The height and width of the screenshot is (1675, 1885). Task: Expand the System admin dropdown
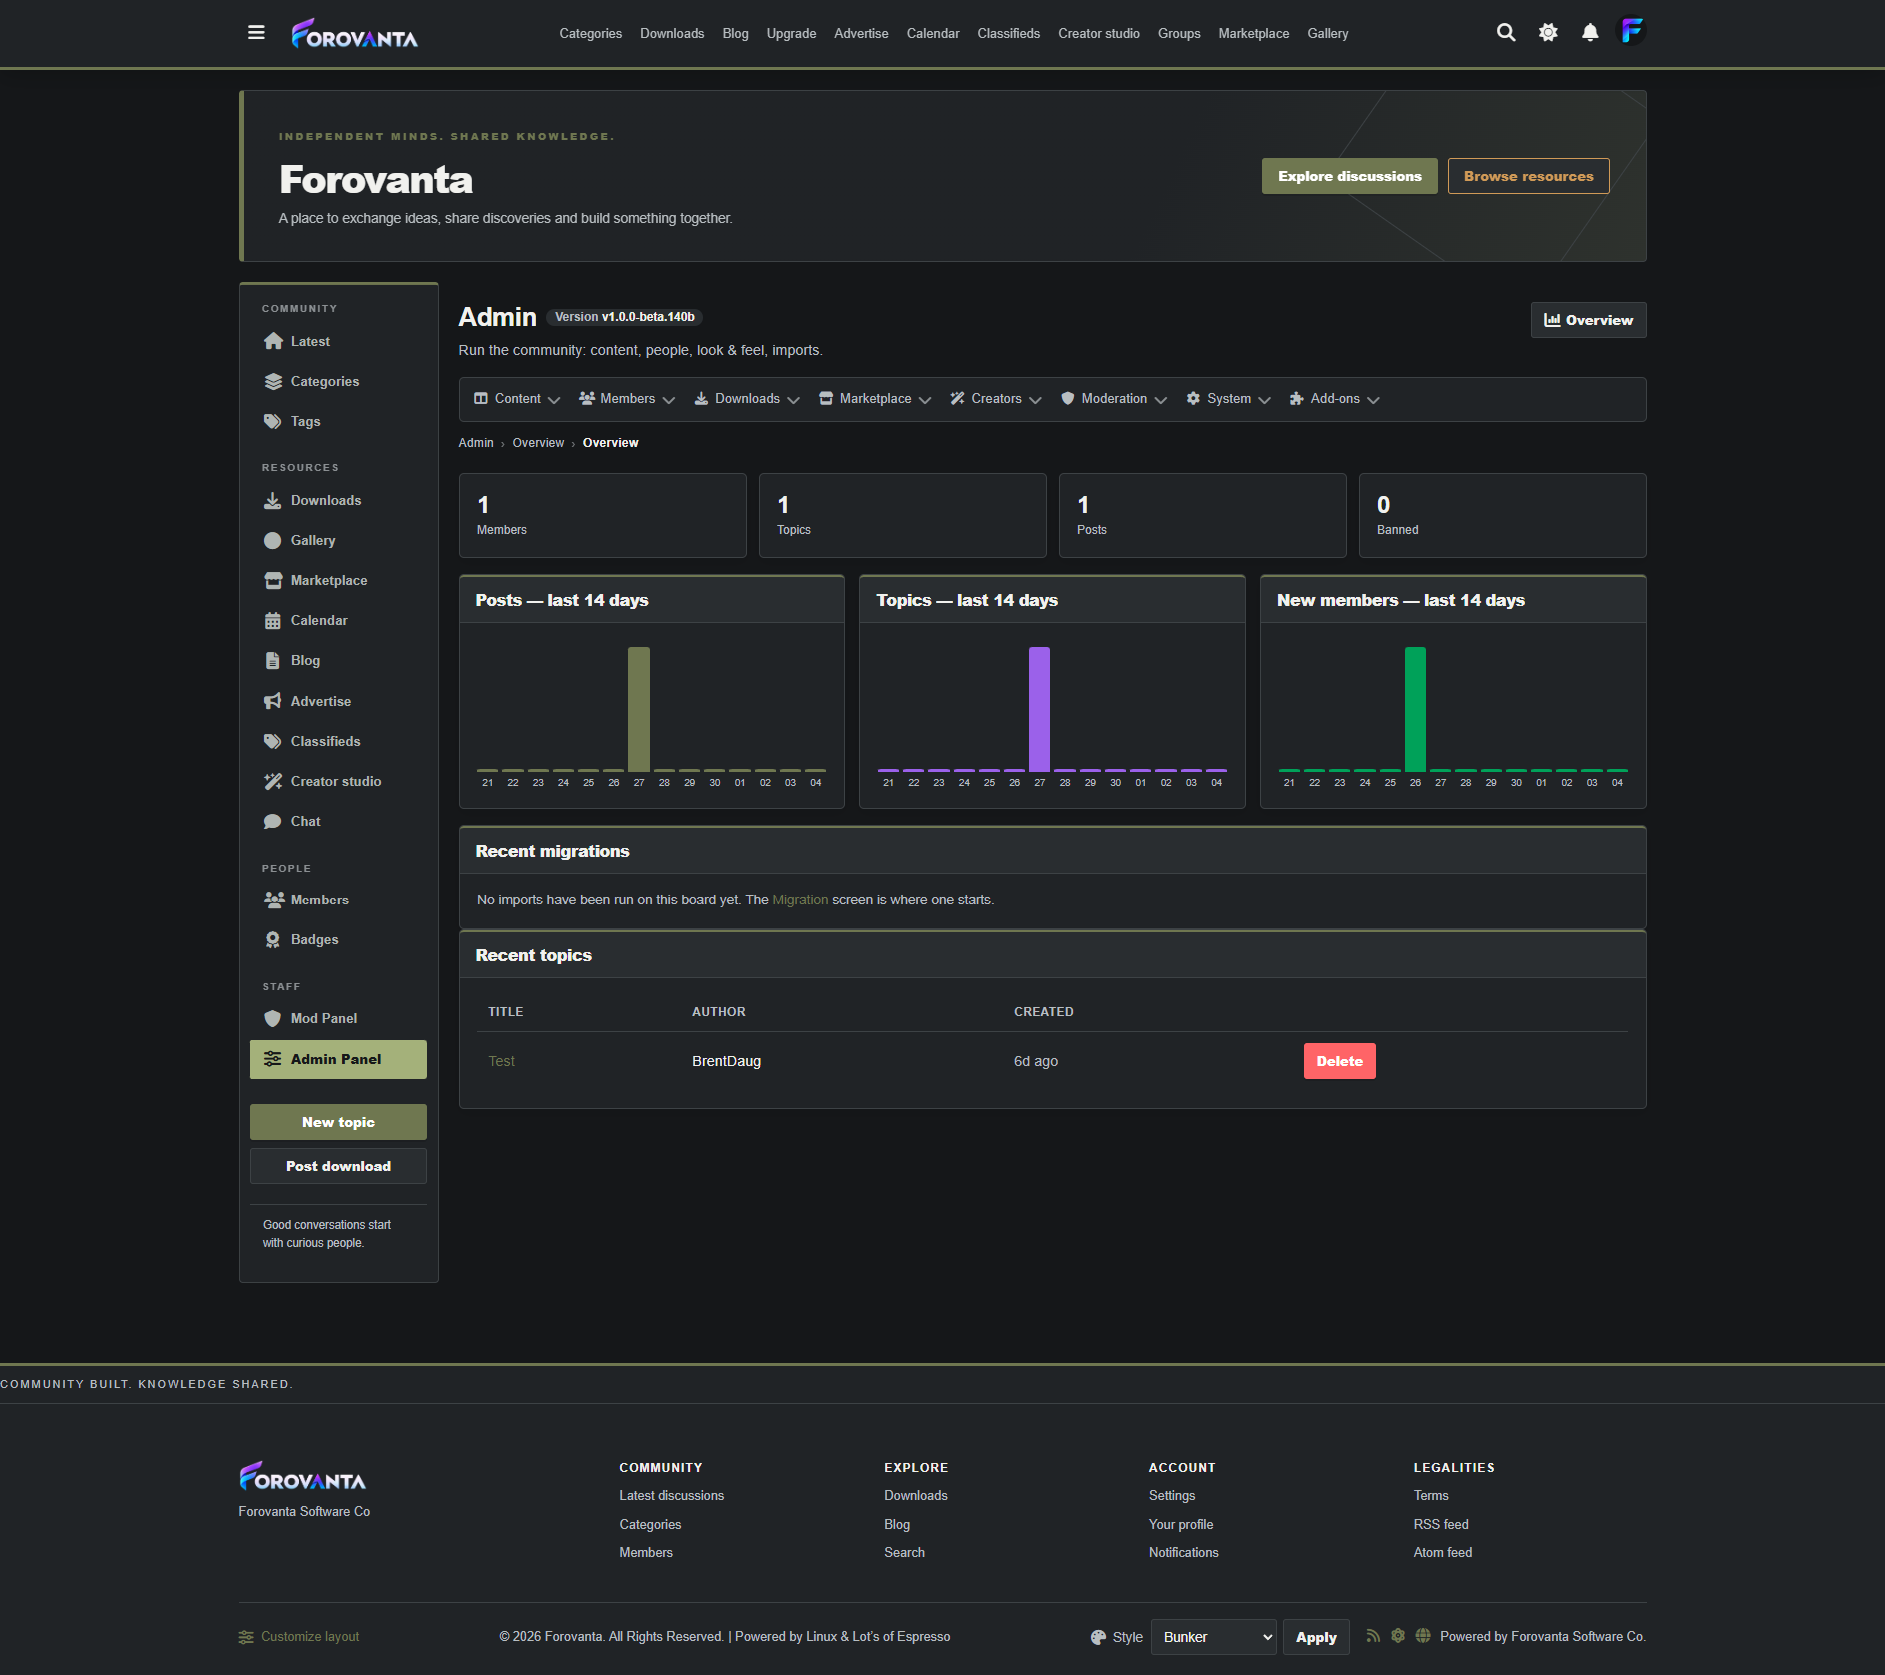click(1228, 399)
